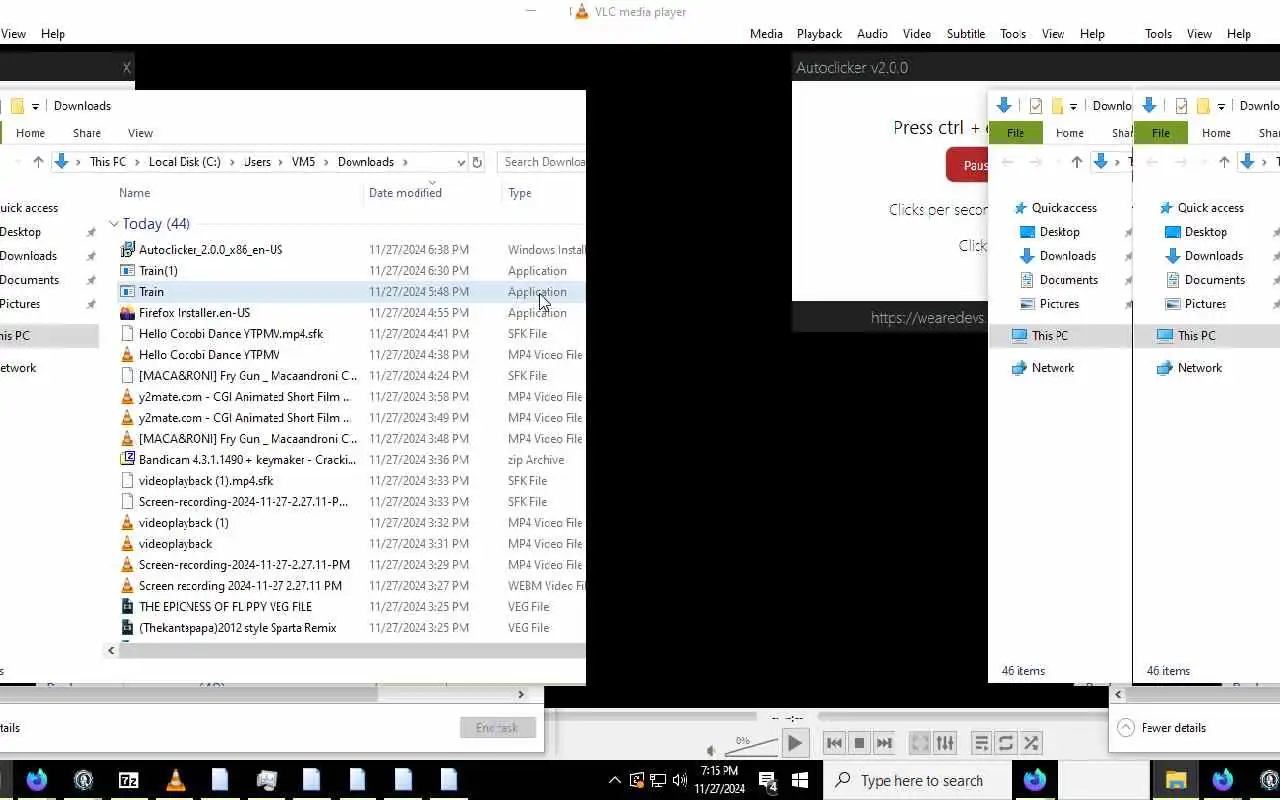Toggle VLC shuffle random button
Screen dimensions: 1280x800
tap(1031, 743)
